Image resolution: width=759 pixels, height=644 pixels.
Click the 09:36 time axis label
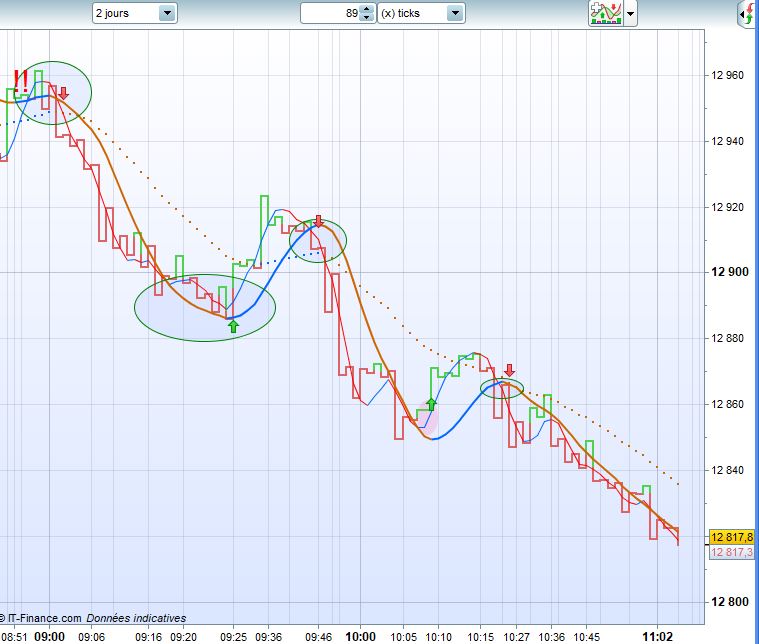[269, 637]
